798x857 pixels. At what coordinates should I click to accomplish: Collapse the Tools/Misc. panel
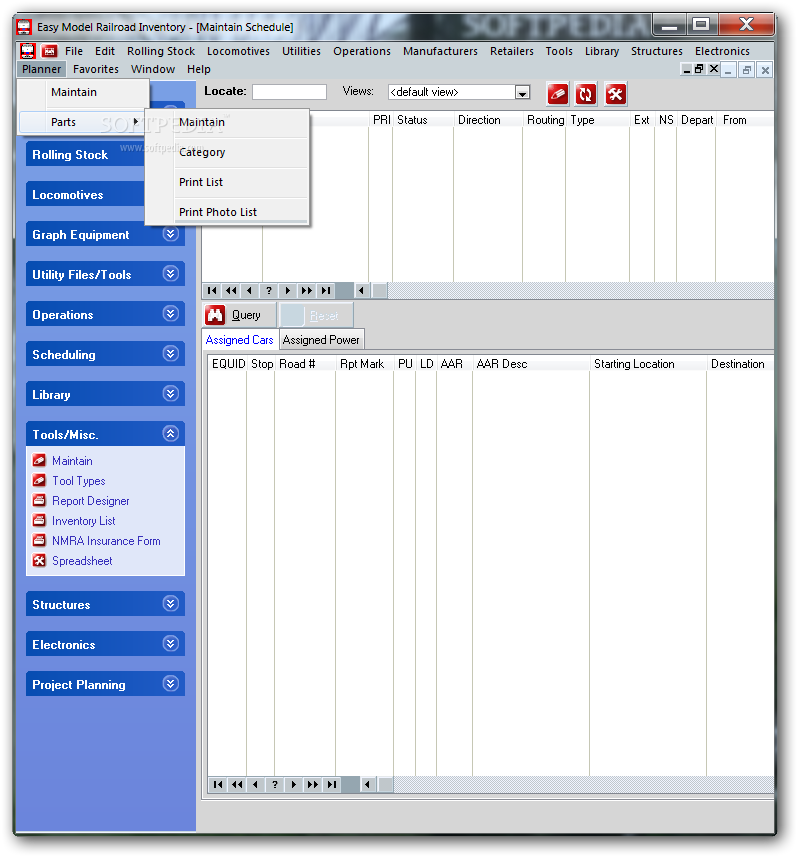(x=171, y=434)
